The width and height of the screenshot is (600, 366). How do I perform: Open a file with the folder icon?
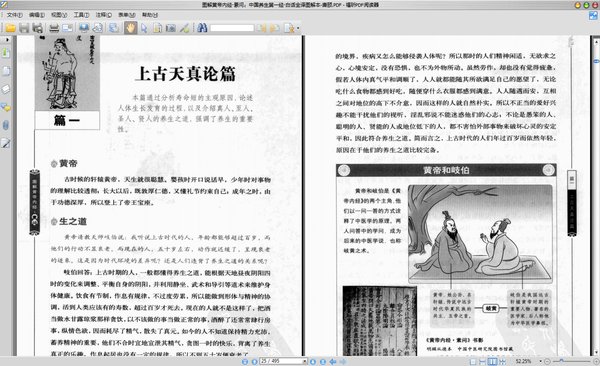pyautogui.click(x=10, y=28)
